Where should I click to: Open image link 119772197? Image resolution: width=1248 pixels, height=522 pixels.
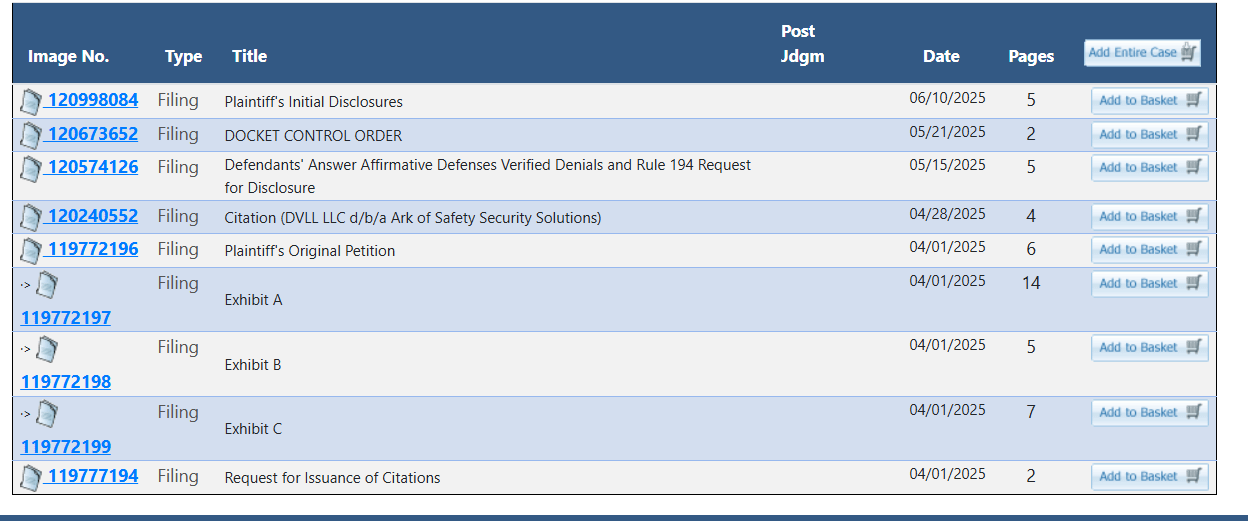(66, 318)
